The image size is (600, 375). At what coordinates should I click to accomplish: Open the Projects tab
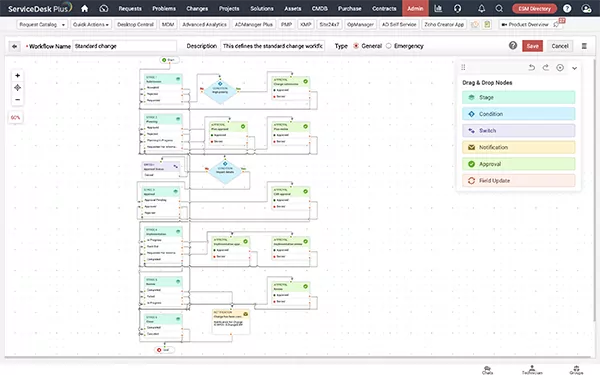coord(229,8)
